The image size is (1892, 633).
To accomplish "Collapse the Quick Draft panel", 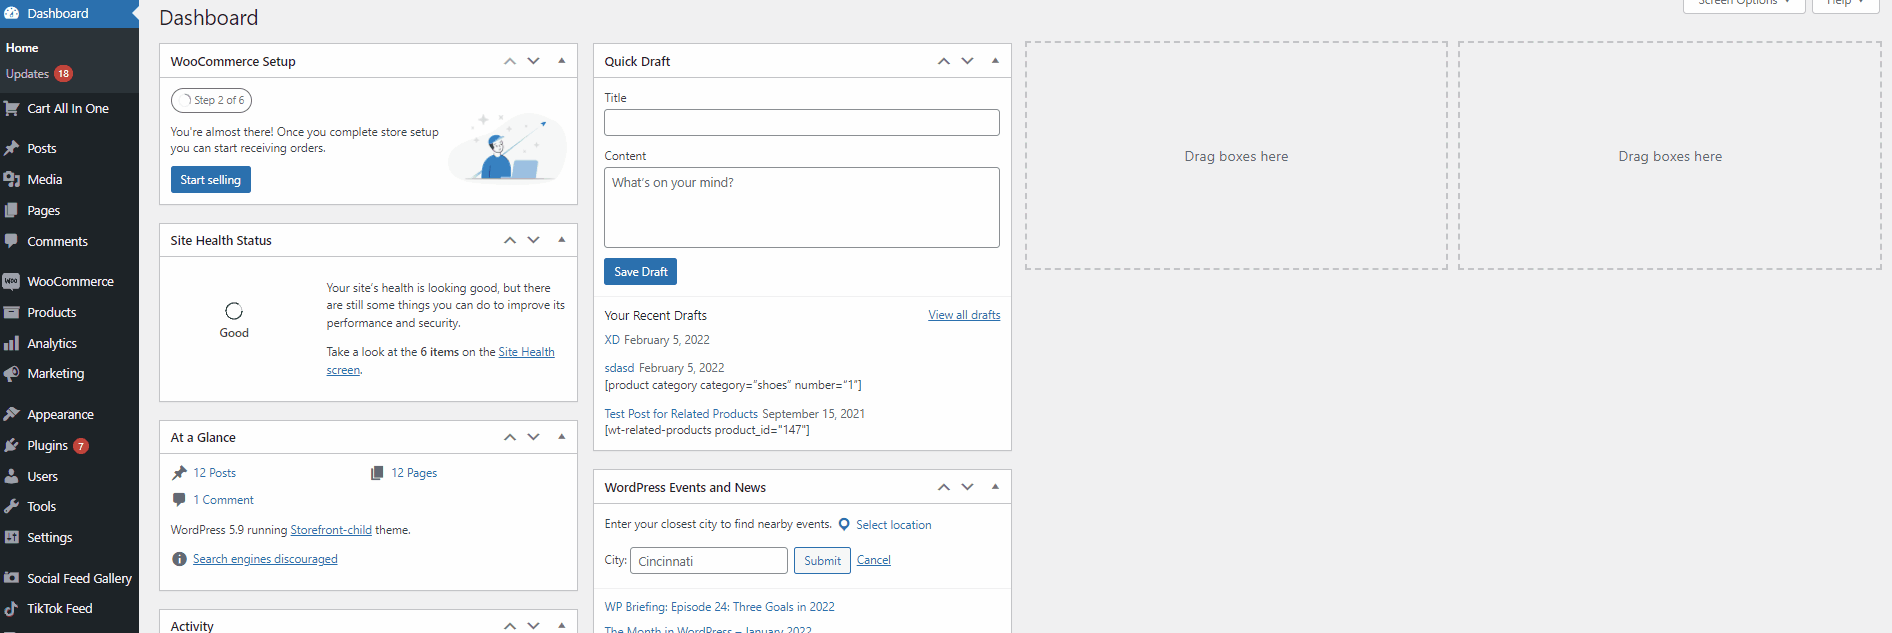I will click(996, 61).
